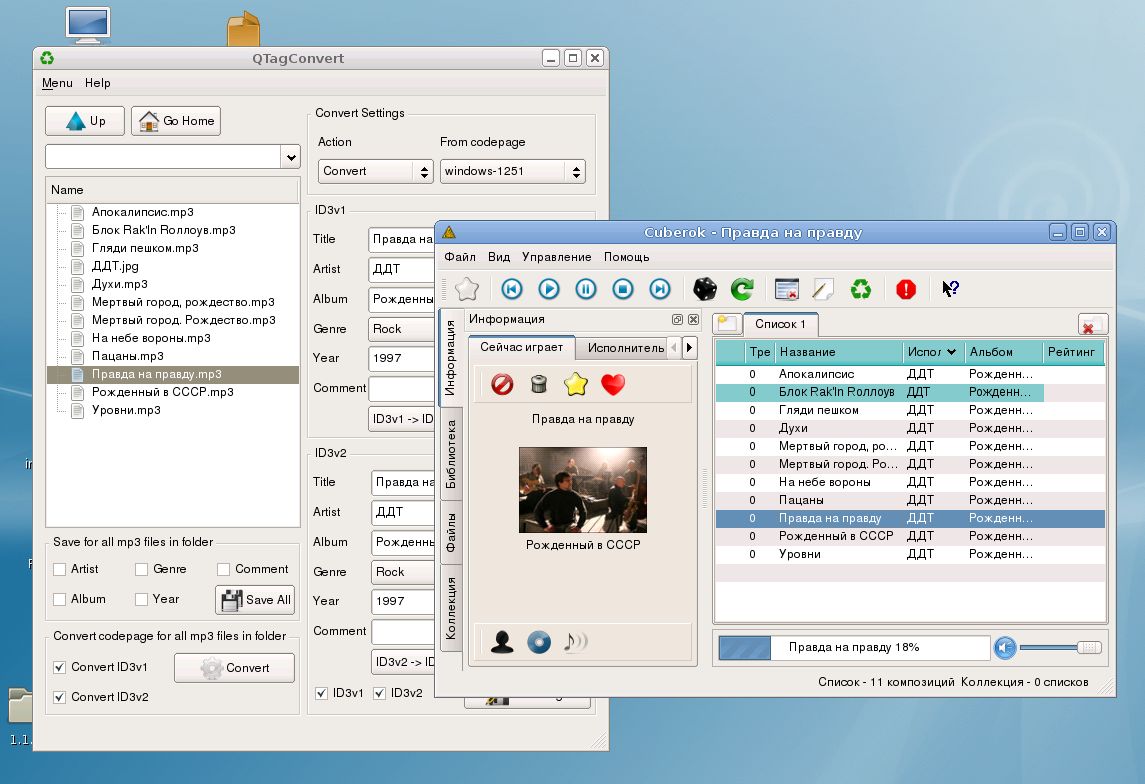This screenshot has width=1145, height=784.
Task: Expand the folder path combo box arrow
Action: 291,157
